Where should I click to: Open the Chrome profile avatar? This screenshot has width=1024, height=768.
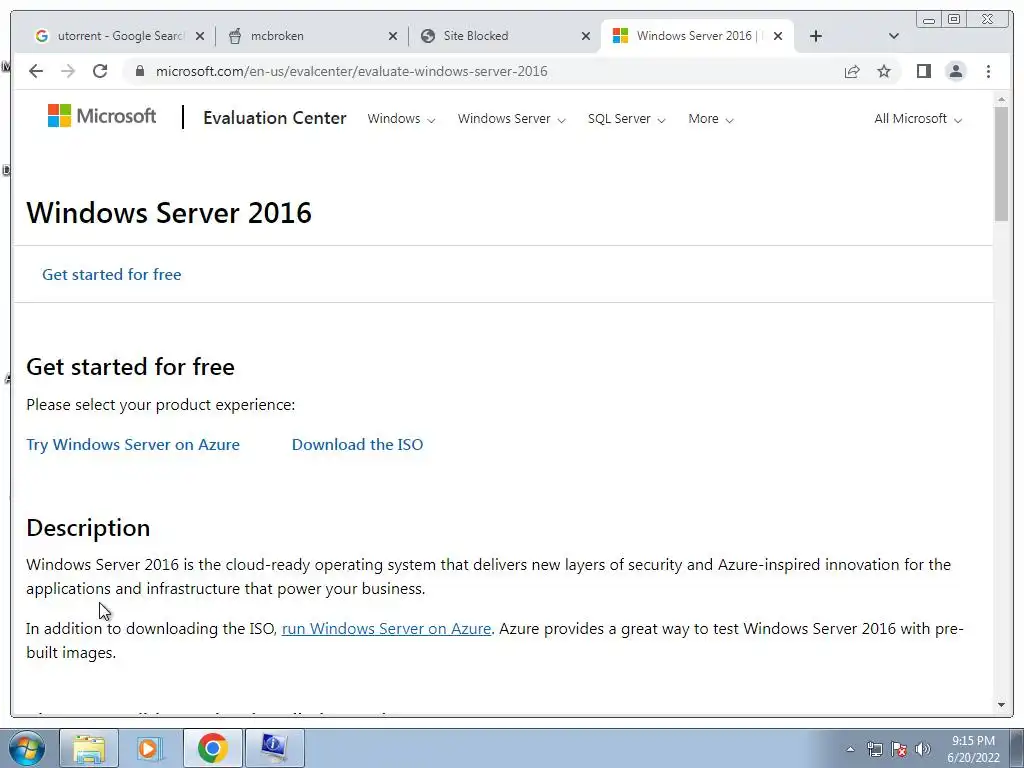[955, 71]
